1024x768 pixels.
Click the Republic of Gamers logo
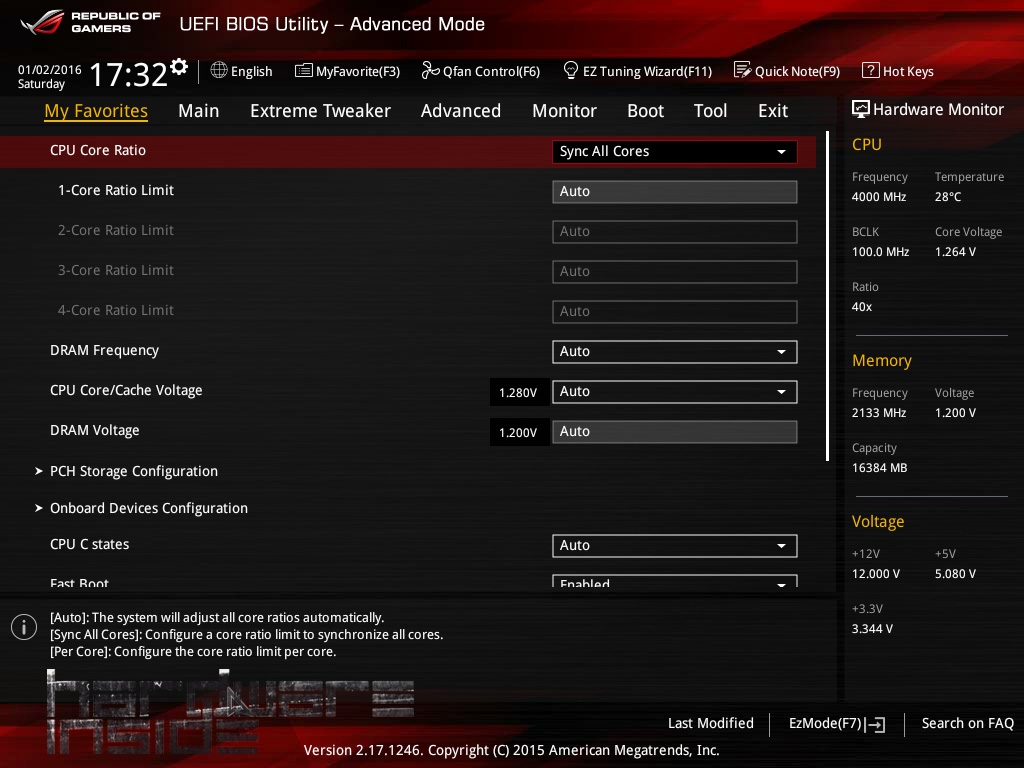click(90, 22)
